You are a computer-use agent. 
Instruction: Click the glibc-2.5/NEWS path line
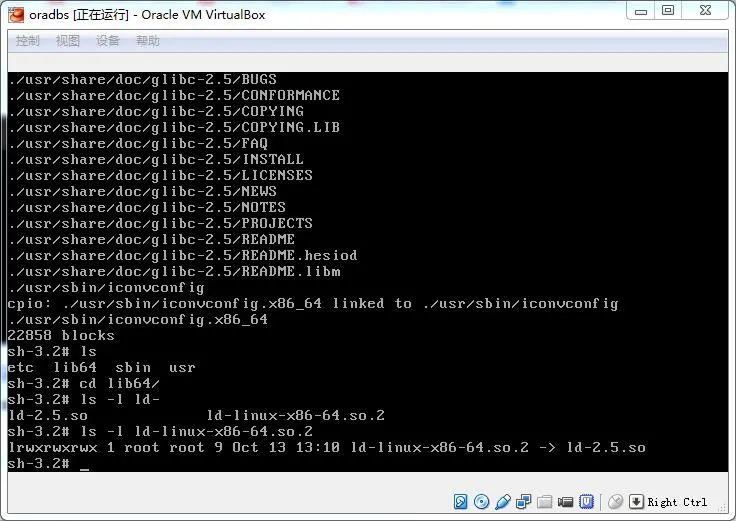click(x=142, y=191)
